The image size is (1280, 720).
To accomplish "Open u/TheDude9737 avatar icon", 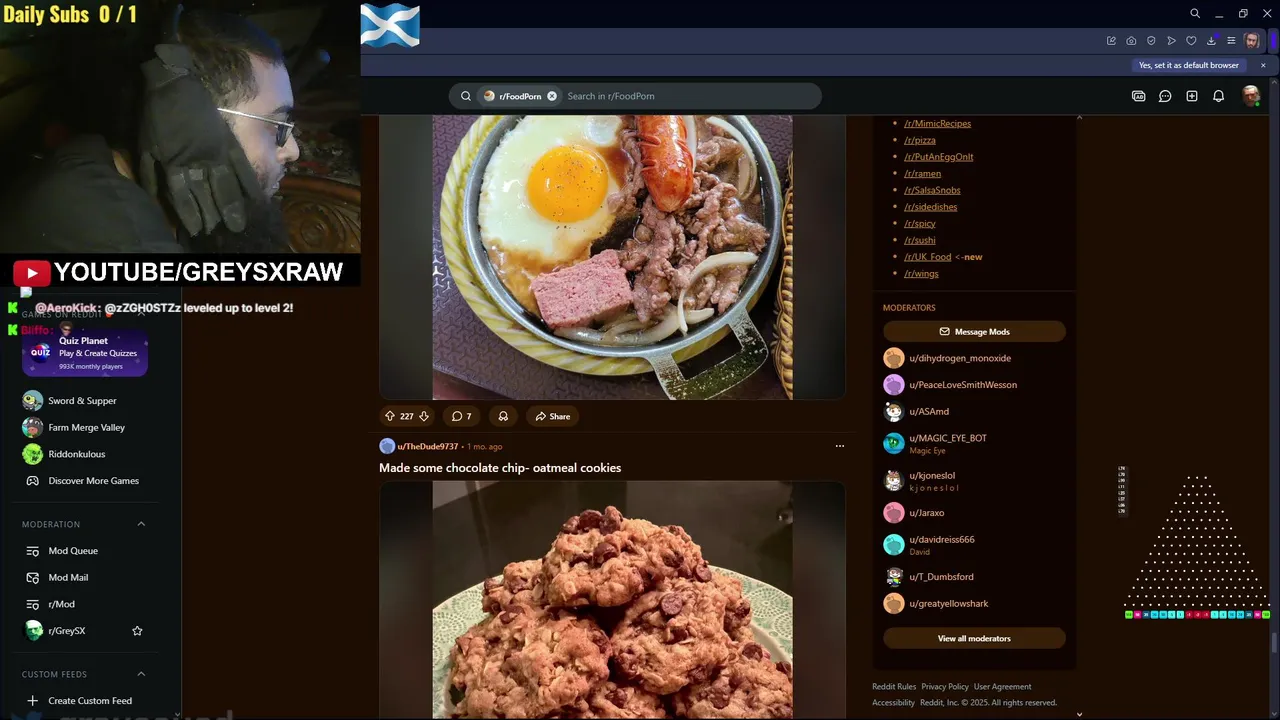I will [x=387, y=446].
